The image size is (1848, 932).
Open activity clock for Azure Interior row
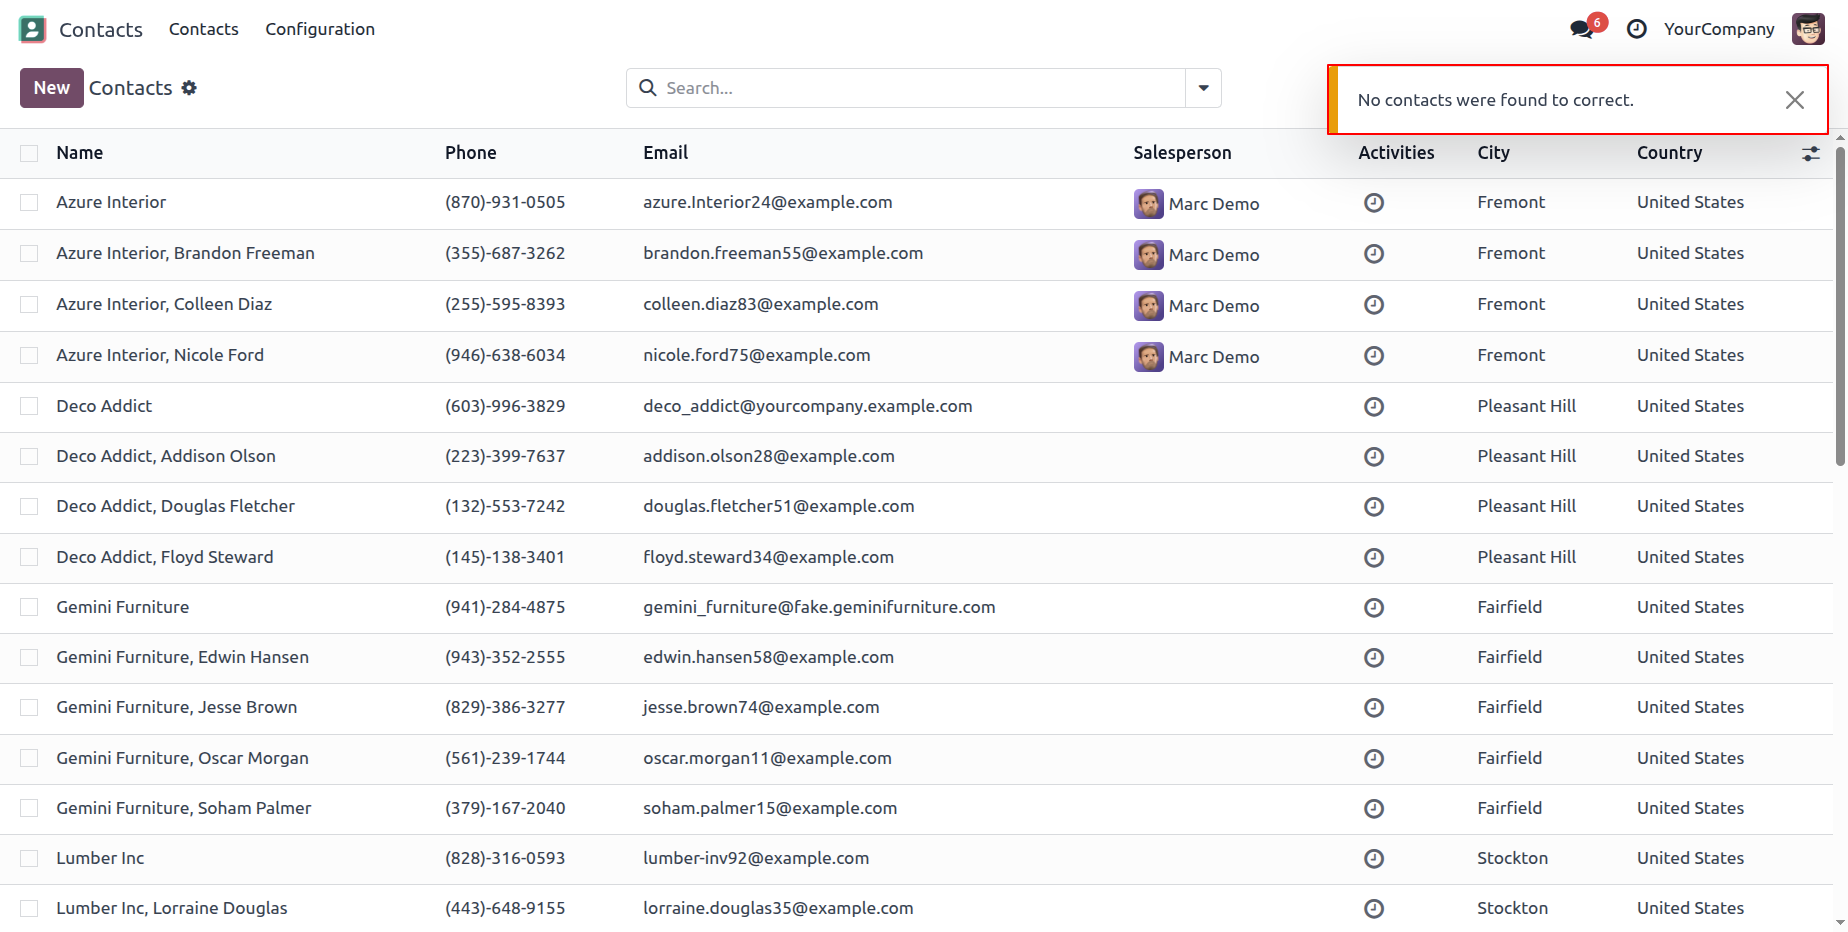pyautogui.click(x=1374, y=203)
